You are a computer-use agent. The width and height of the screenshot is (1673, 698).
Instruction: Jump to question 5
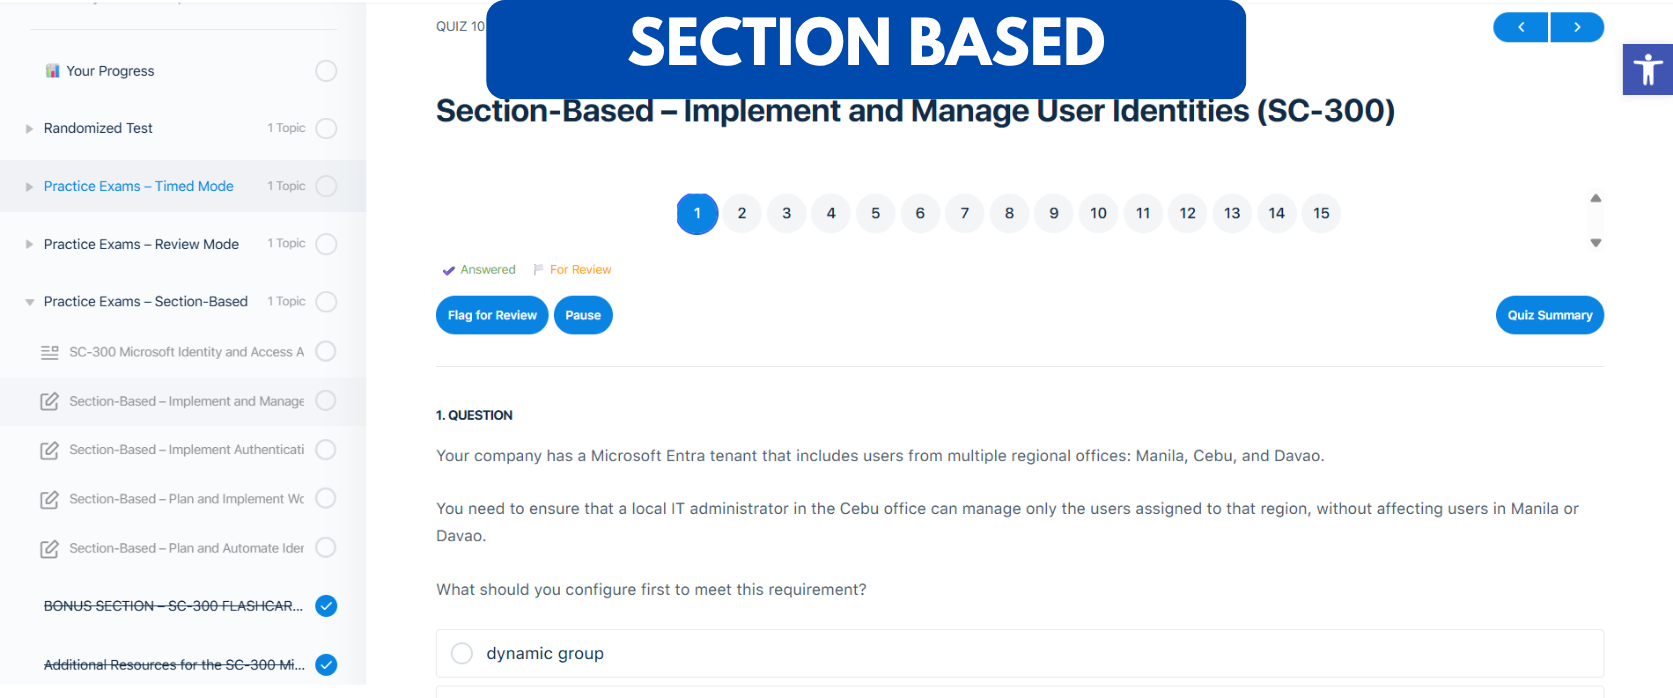point(876,213)
